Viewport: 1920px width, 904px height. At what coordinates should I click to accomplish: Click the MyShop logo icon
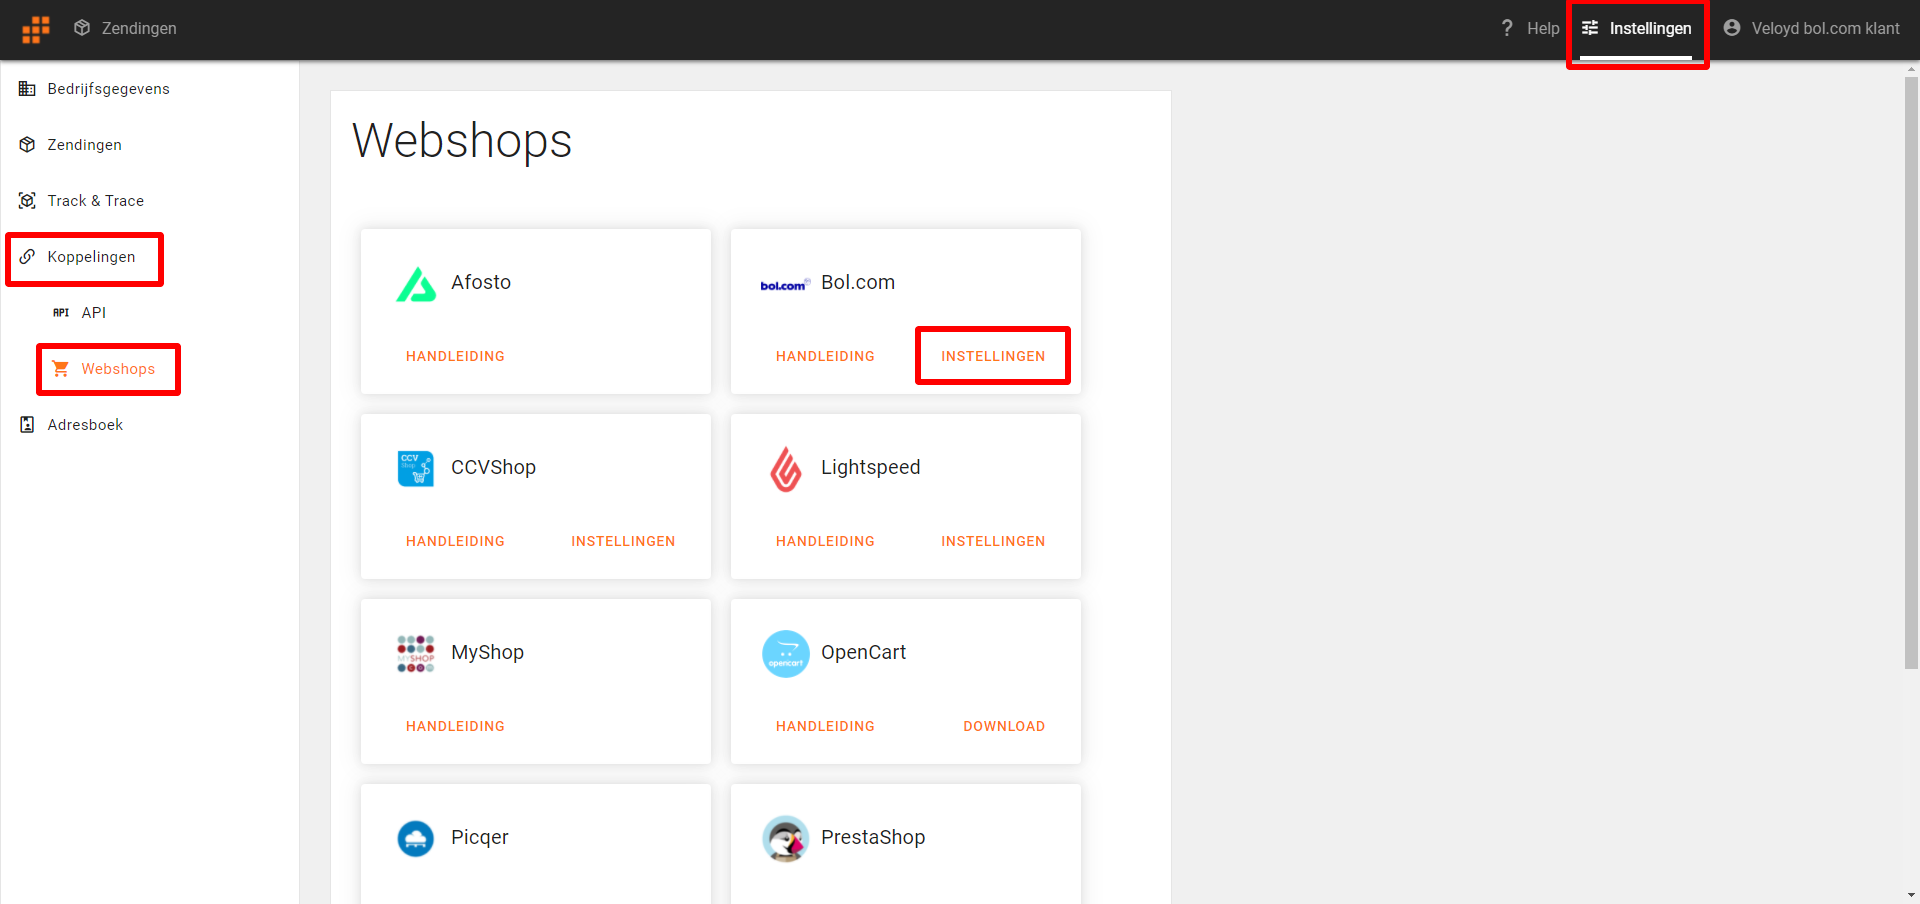point(416,654)
